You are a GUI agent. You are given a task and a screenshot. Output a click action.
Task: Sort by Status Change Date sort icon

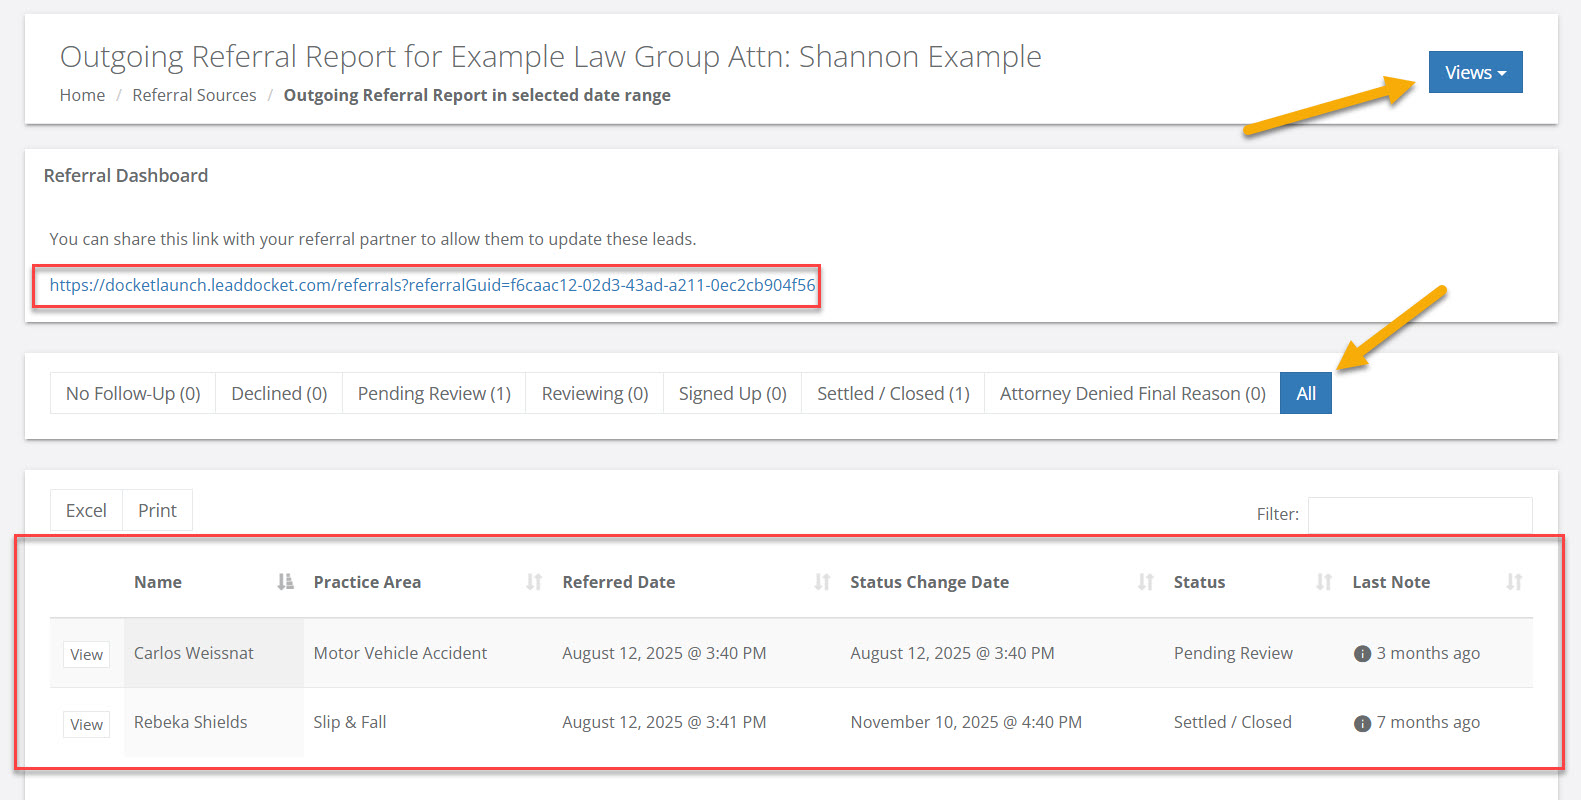[x=1146, y=582]
